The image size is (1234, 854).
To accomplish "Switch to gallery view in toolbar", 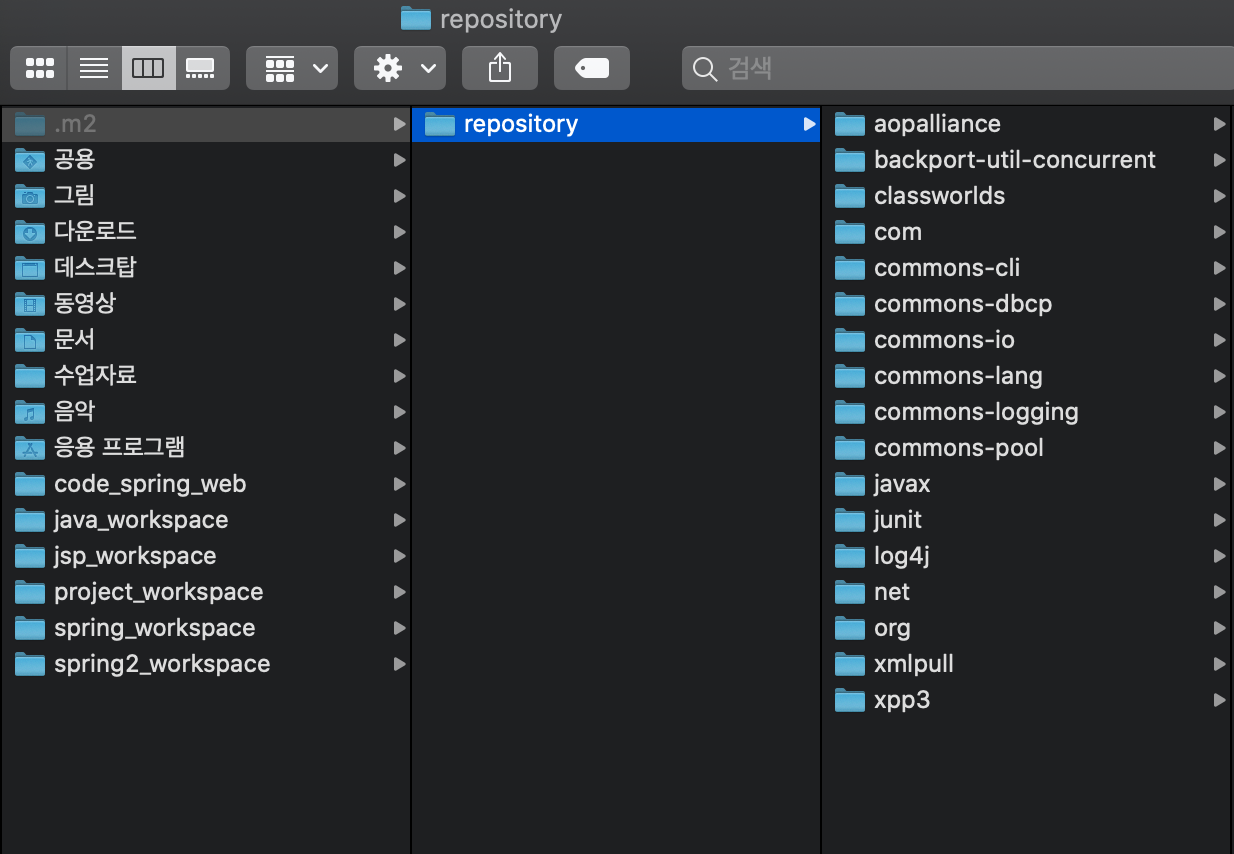I will pyautogui.click(x=202, y=68).
